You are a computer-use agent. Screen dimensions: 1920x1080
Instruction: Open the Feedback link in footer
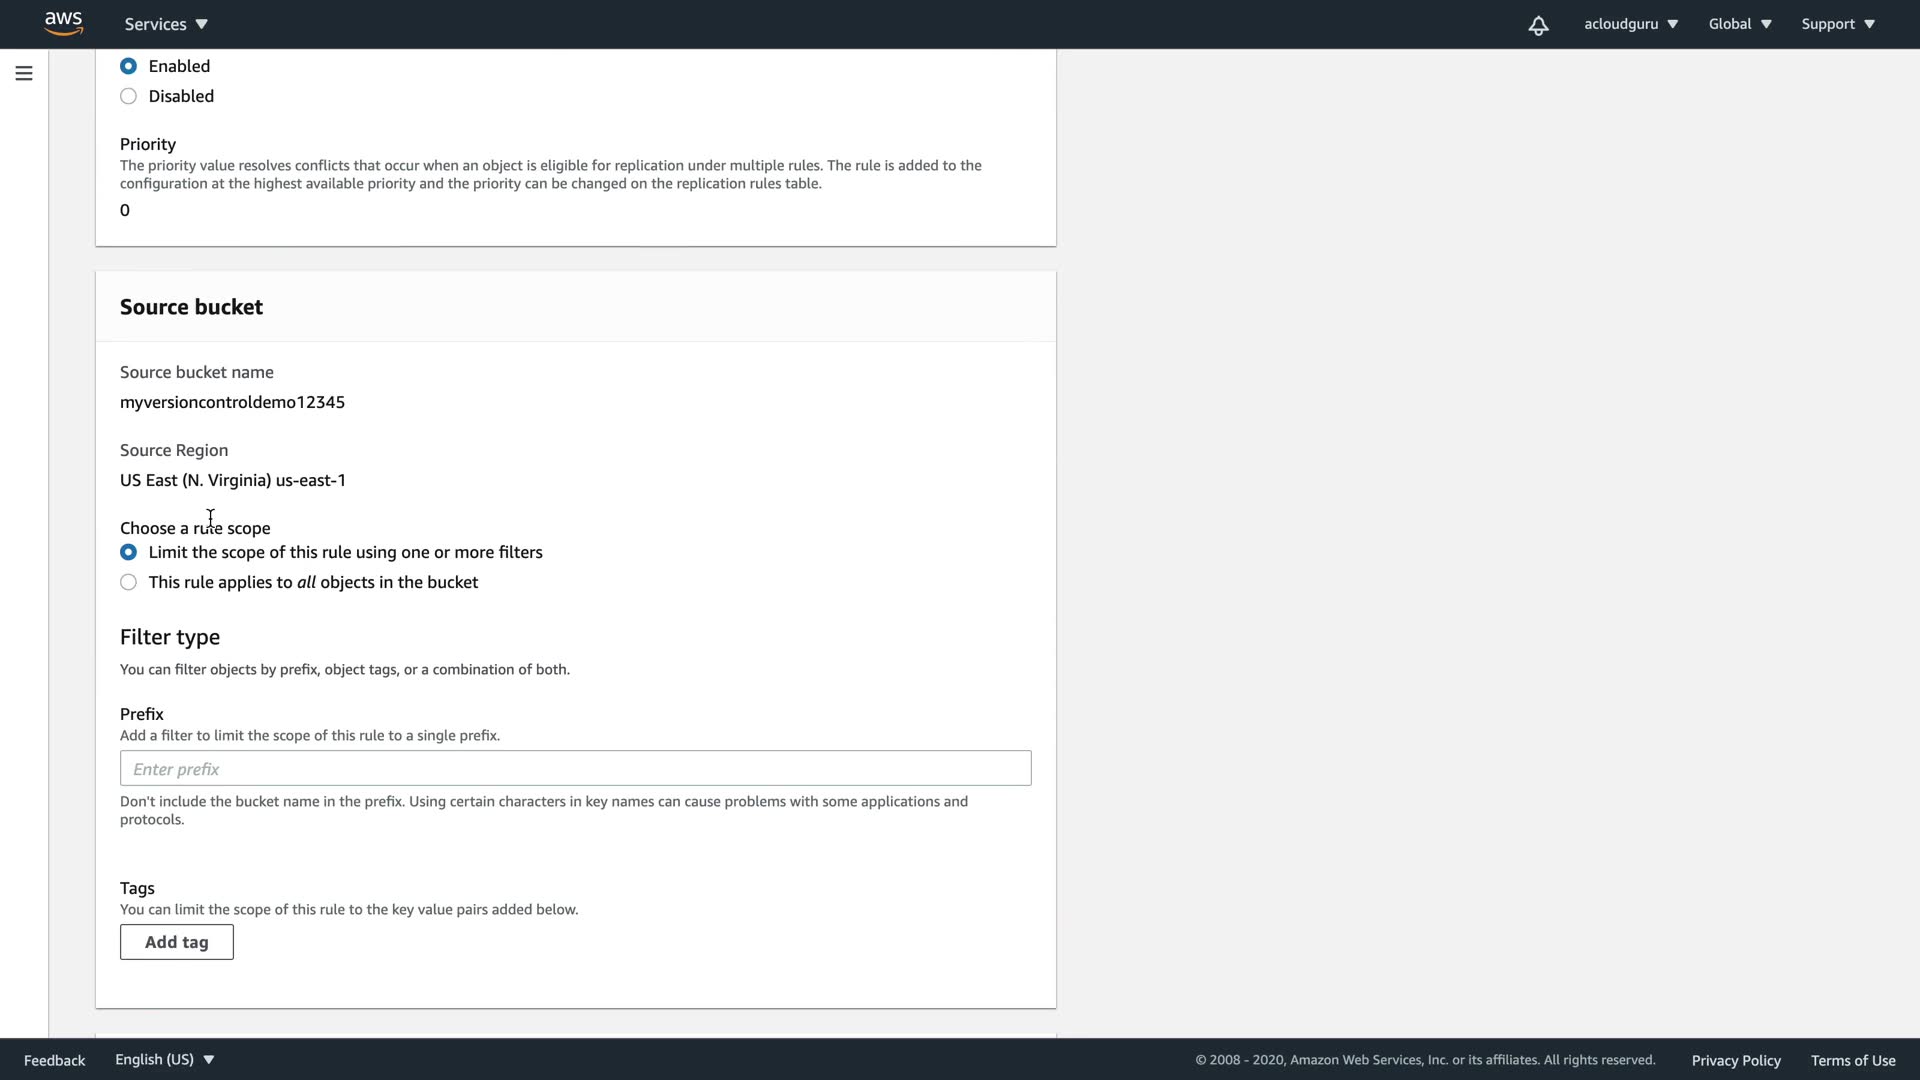pyautogui.click(x=54, y=1060)
